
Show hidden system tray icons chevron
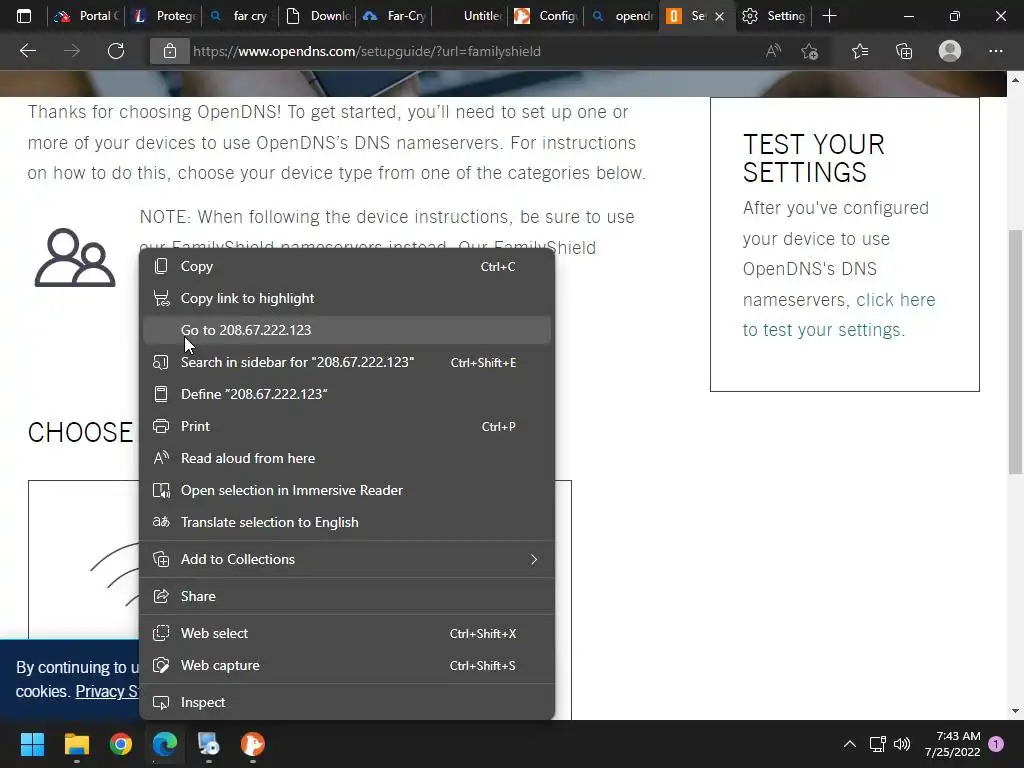point(850,744)
